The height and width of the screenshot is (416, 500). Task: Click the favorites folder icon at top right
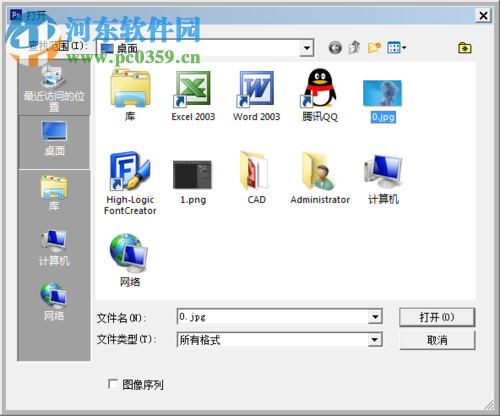click(x=465, y=48)
